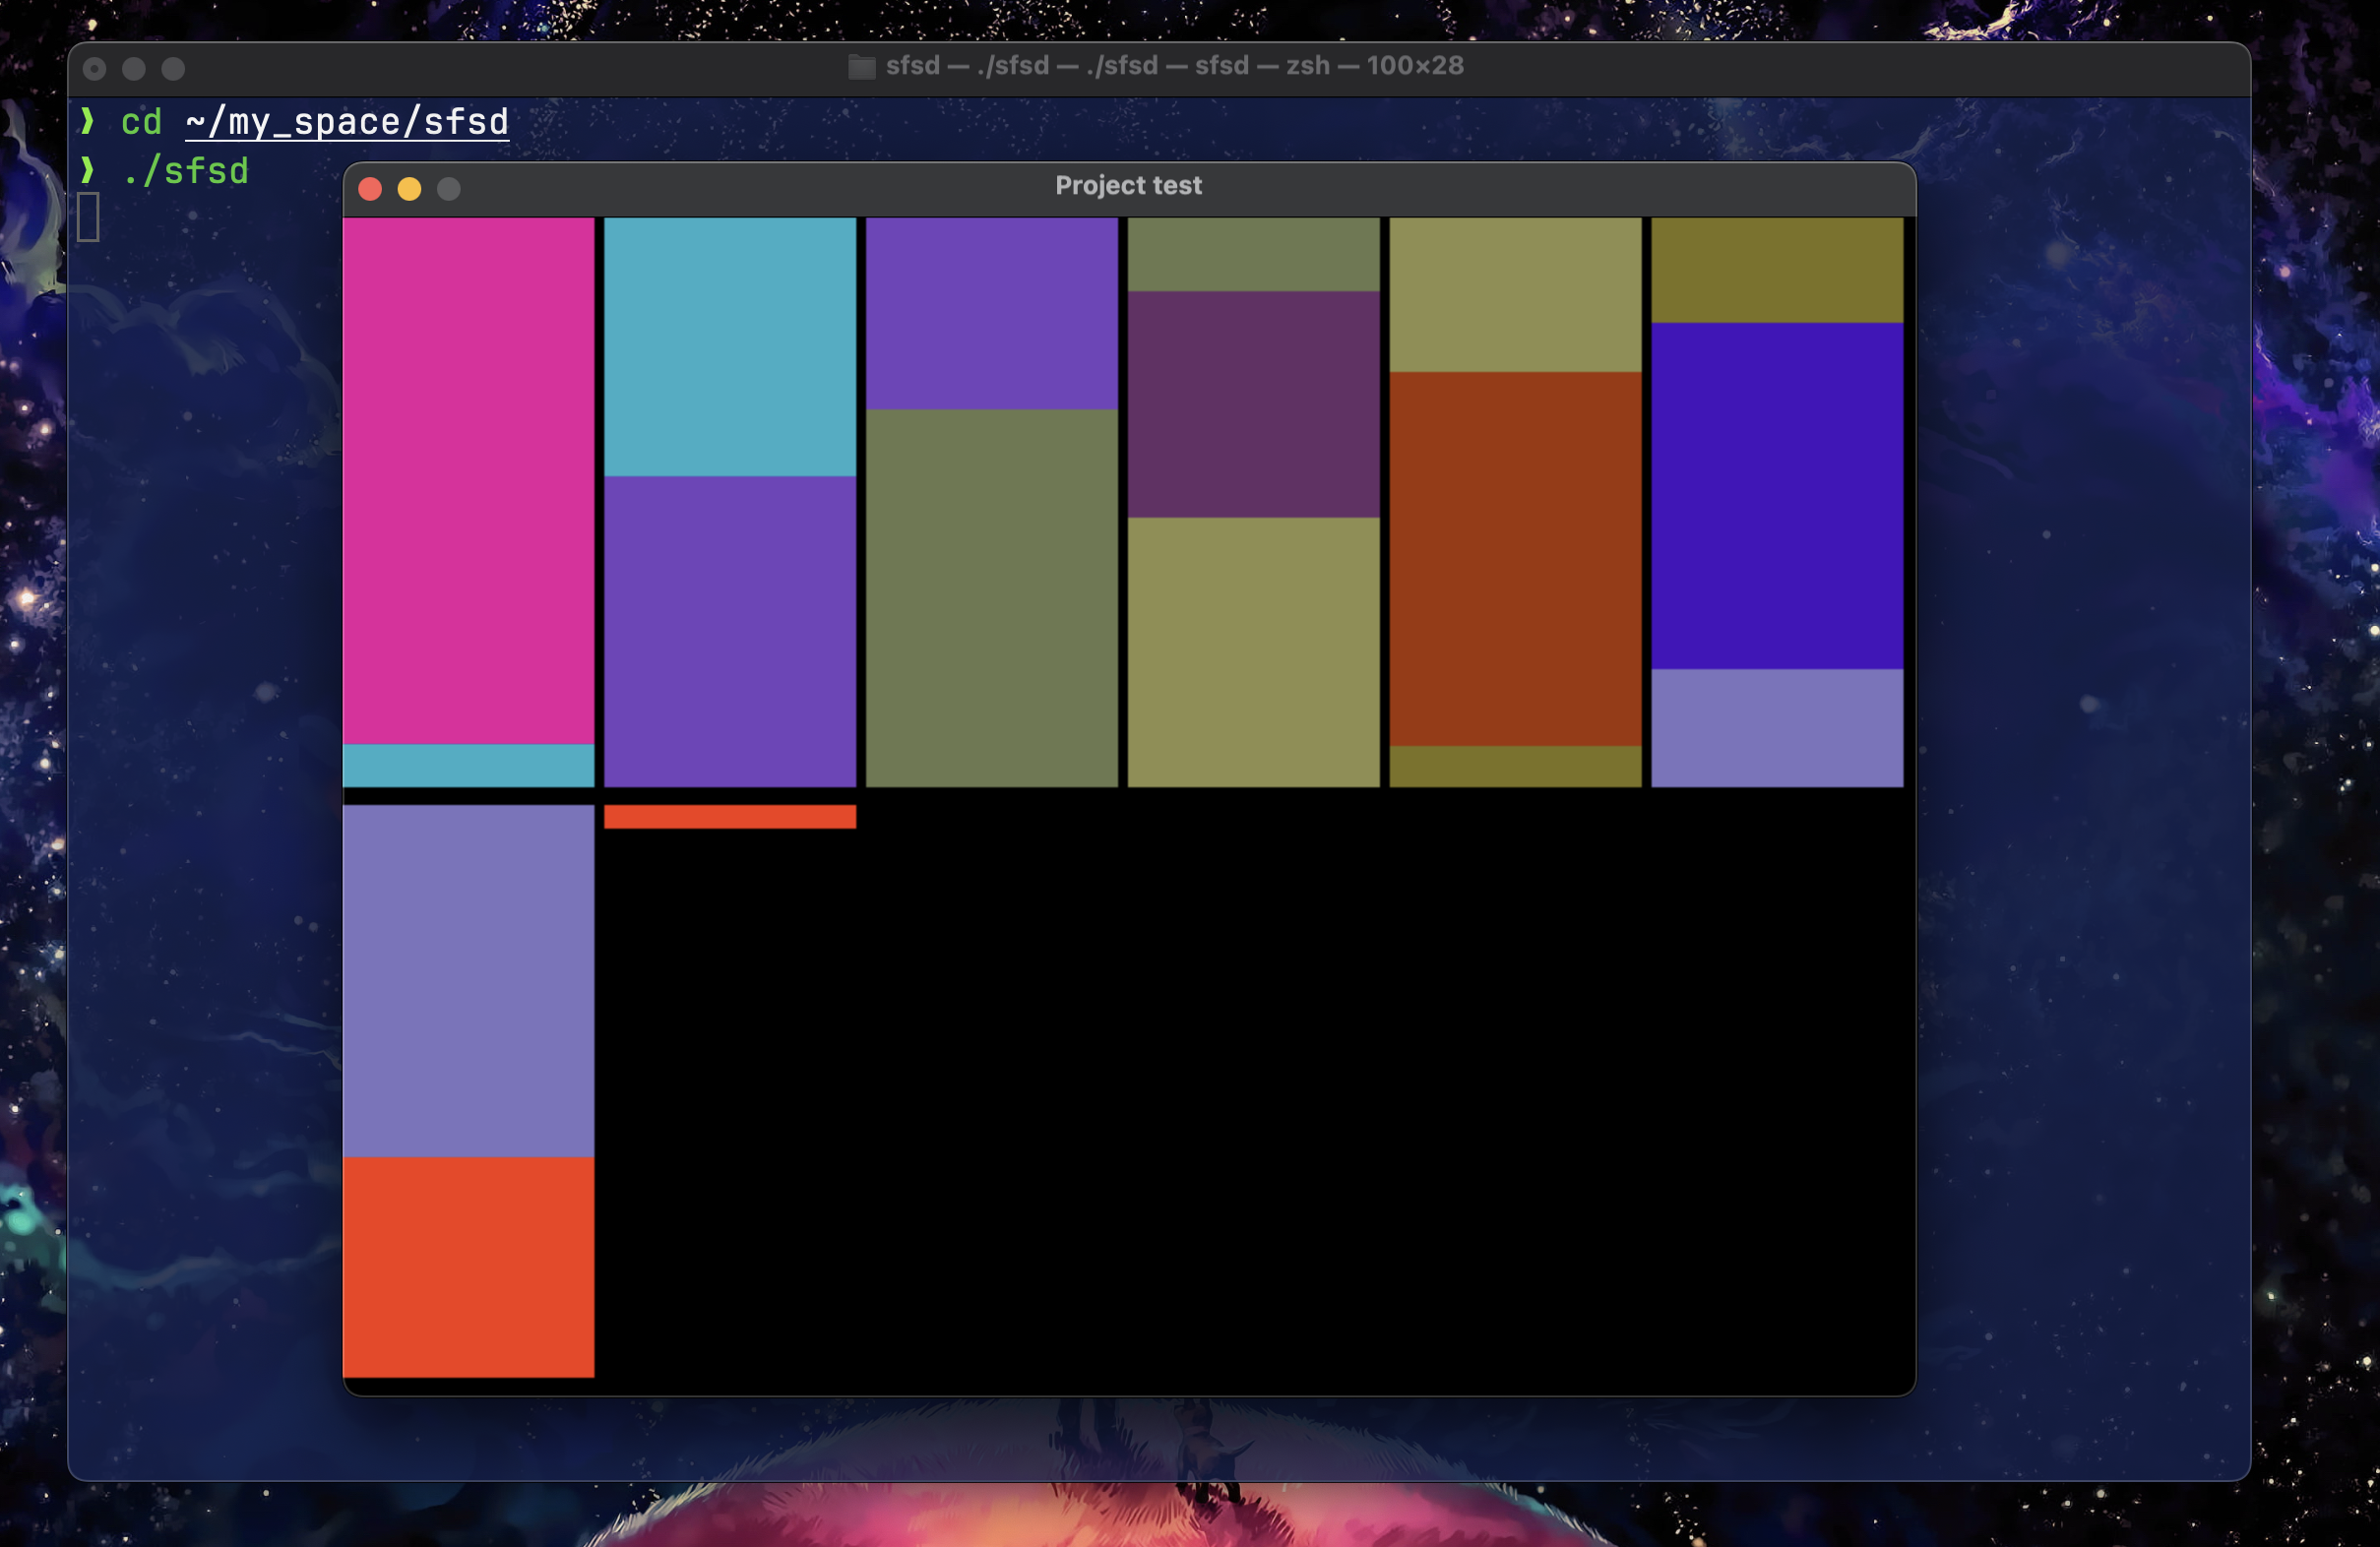Click the large magenta block

coord(468,480)
